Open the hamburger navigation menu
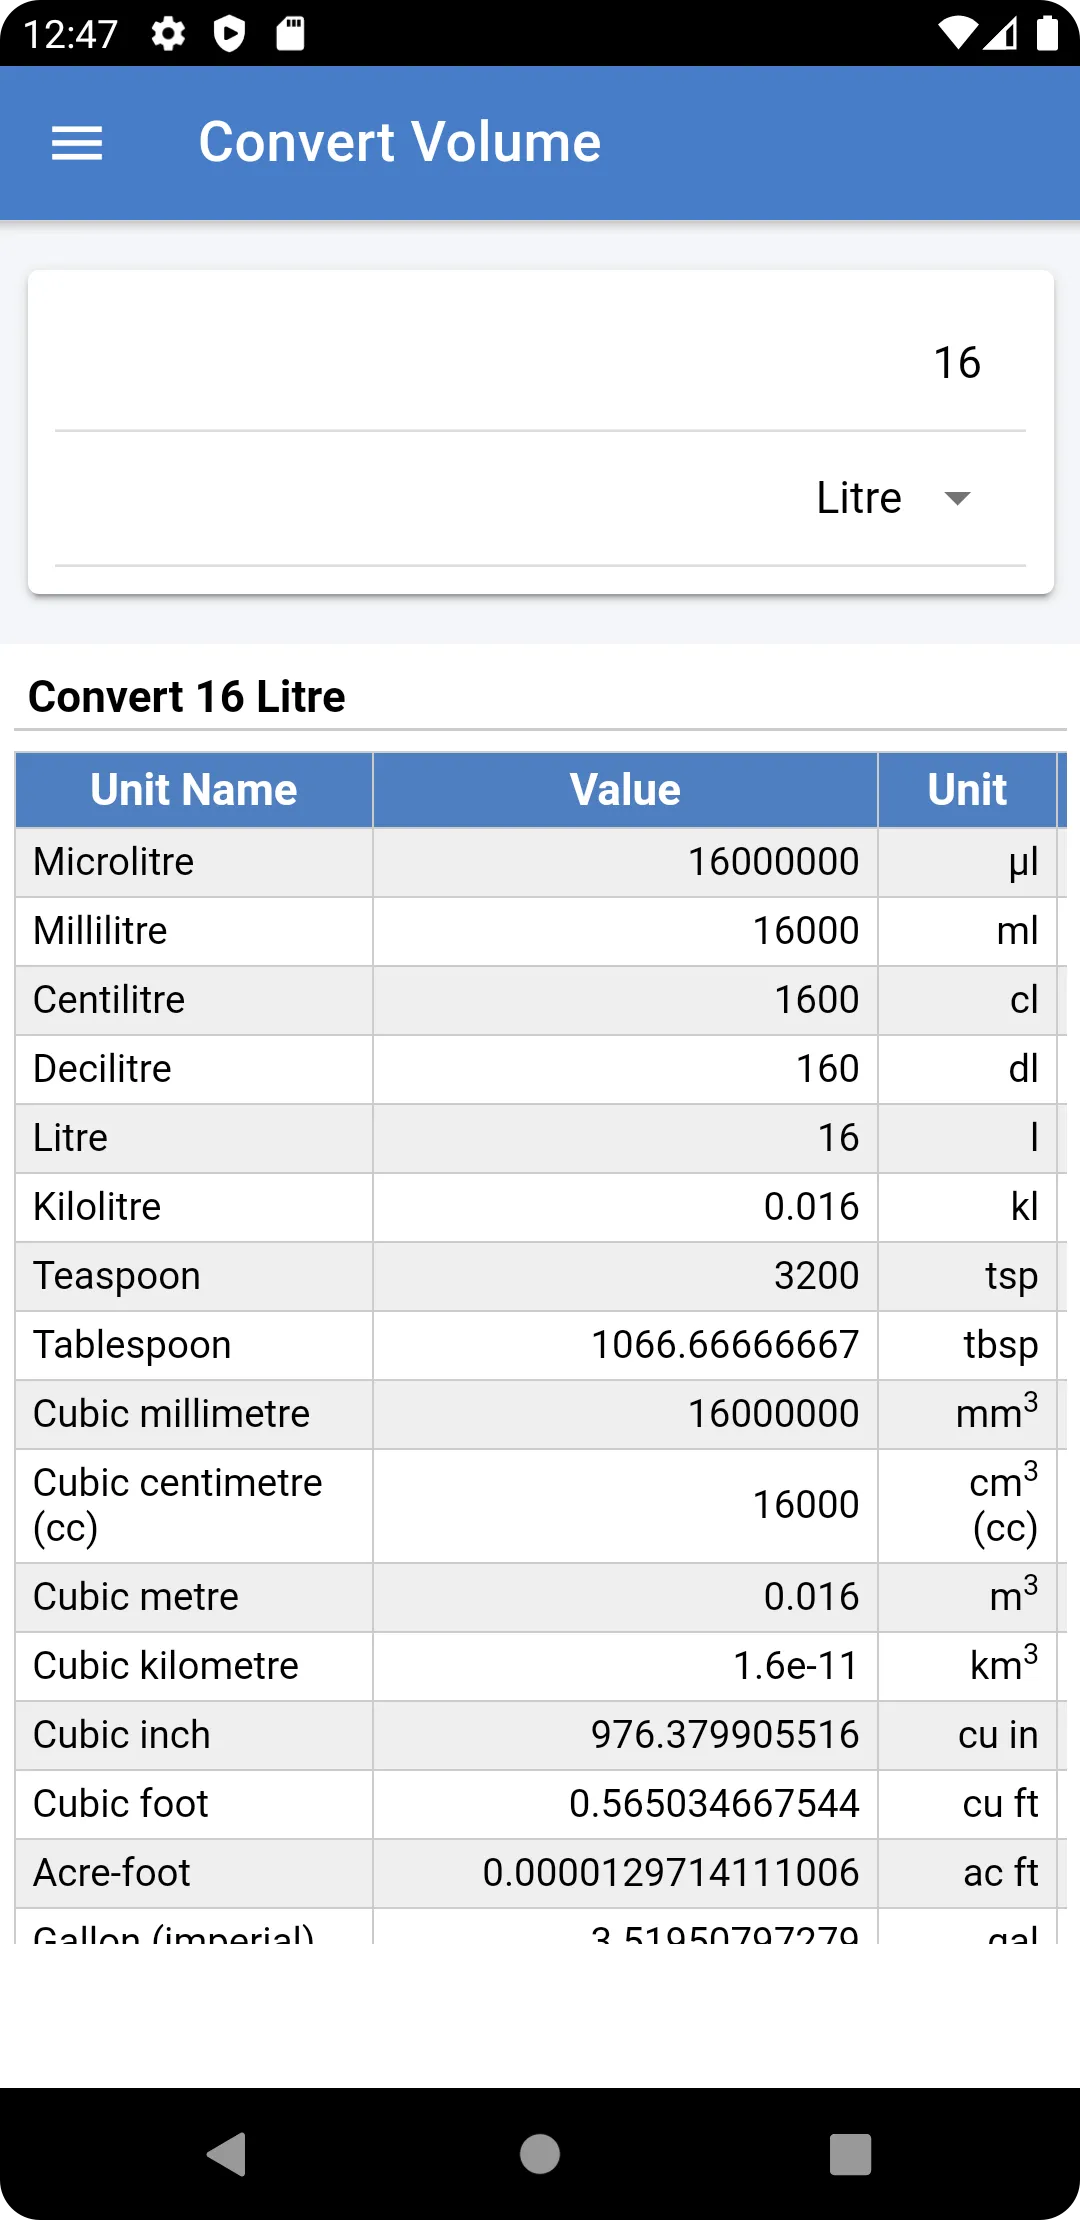Image resolution: width=1080 pixels, height=2220 pixels. [77, 143]
